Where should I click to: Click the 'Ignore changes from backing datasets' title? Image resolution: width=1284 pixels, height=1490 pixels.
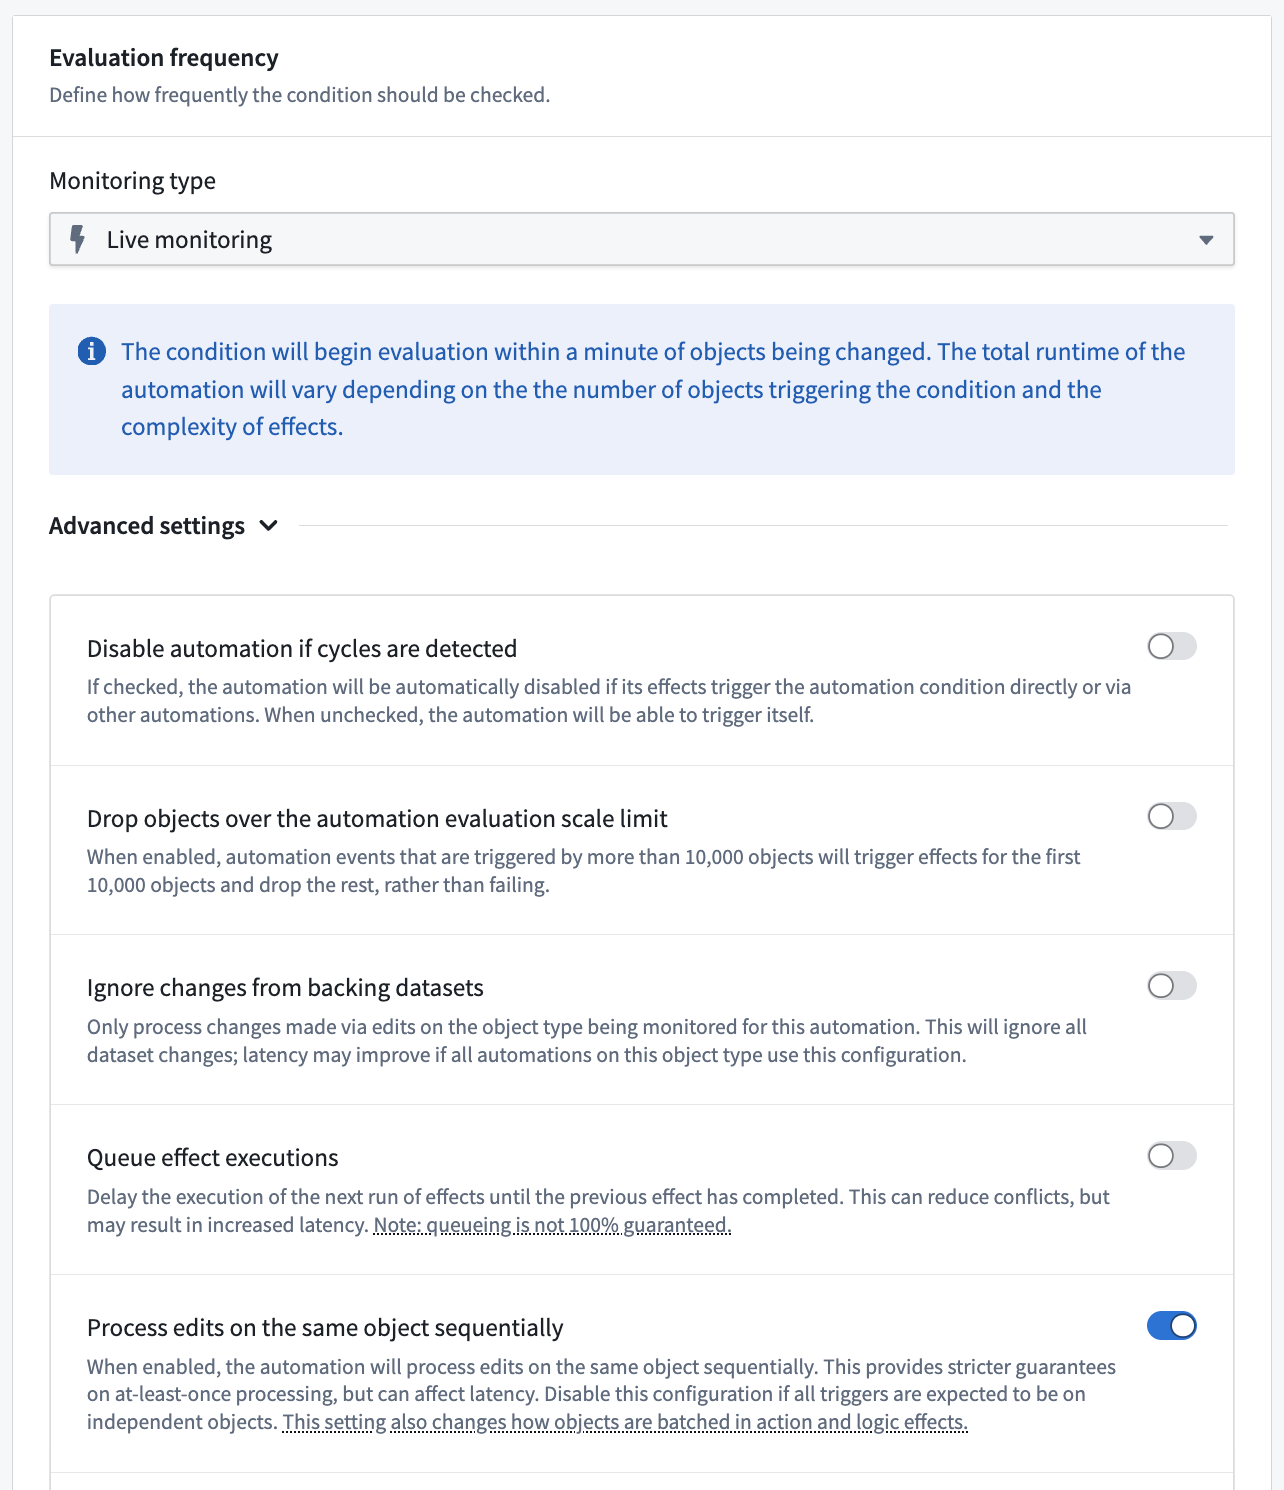click(285, 987)
